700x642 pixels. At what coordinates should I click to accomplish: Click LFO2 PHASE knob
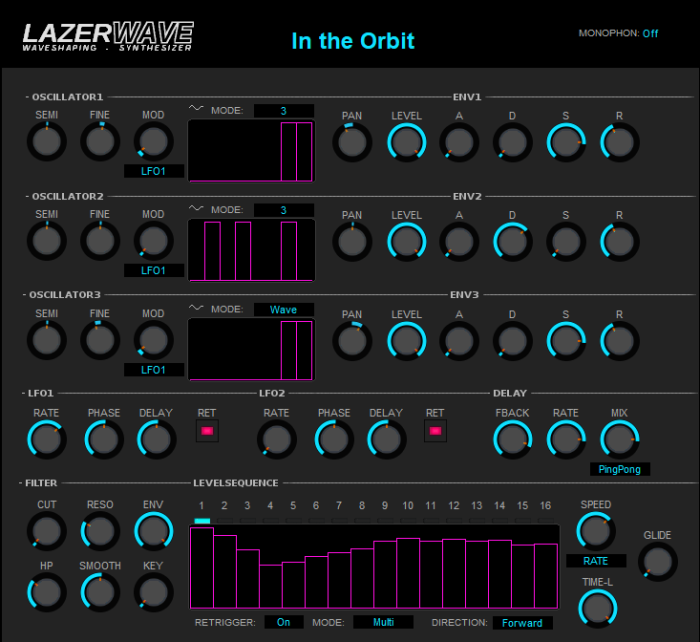[x=334, y=439]
